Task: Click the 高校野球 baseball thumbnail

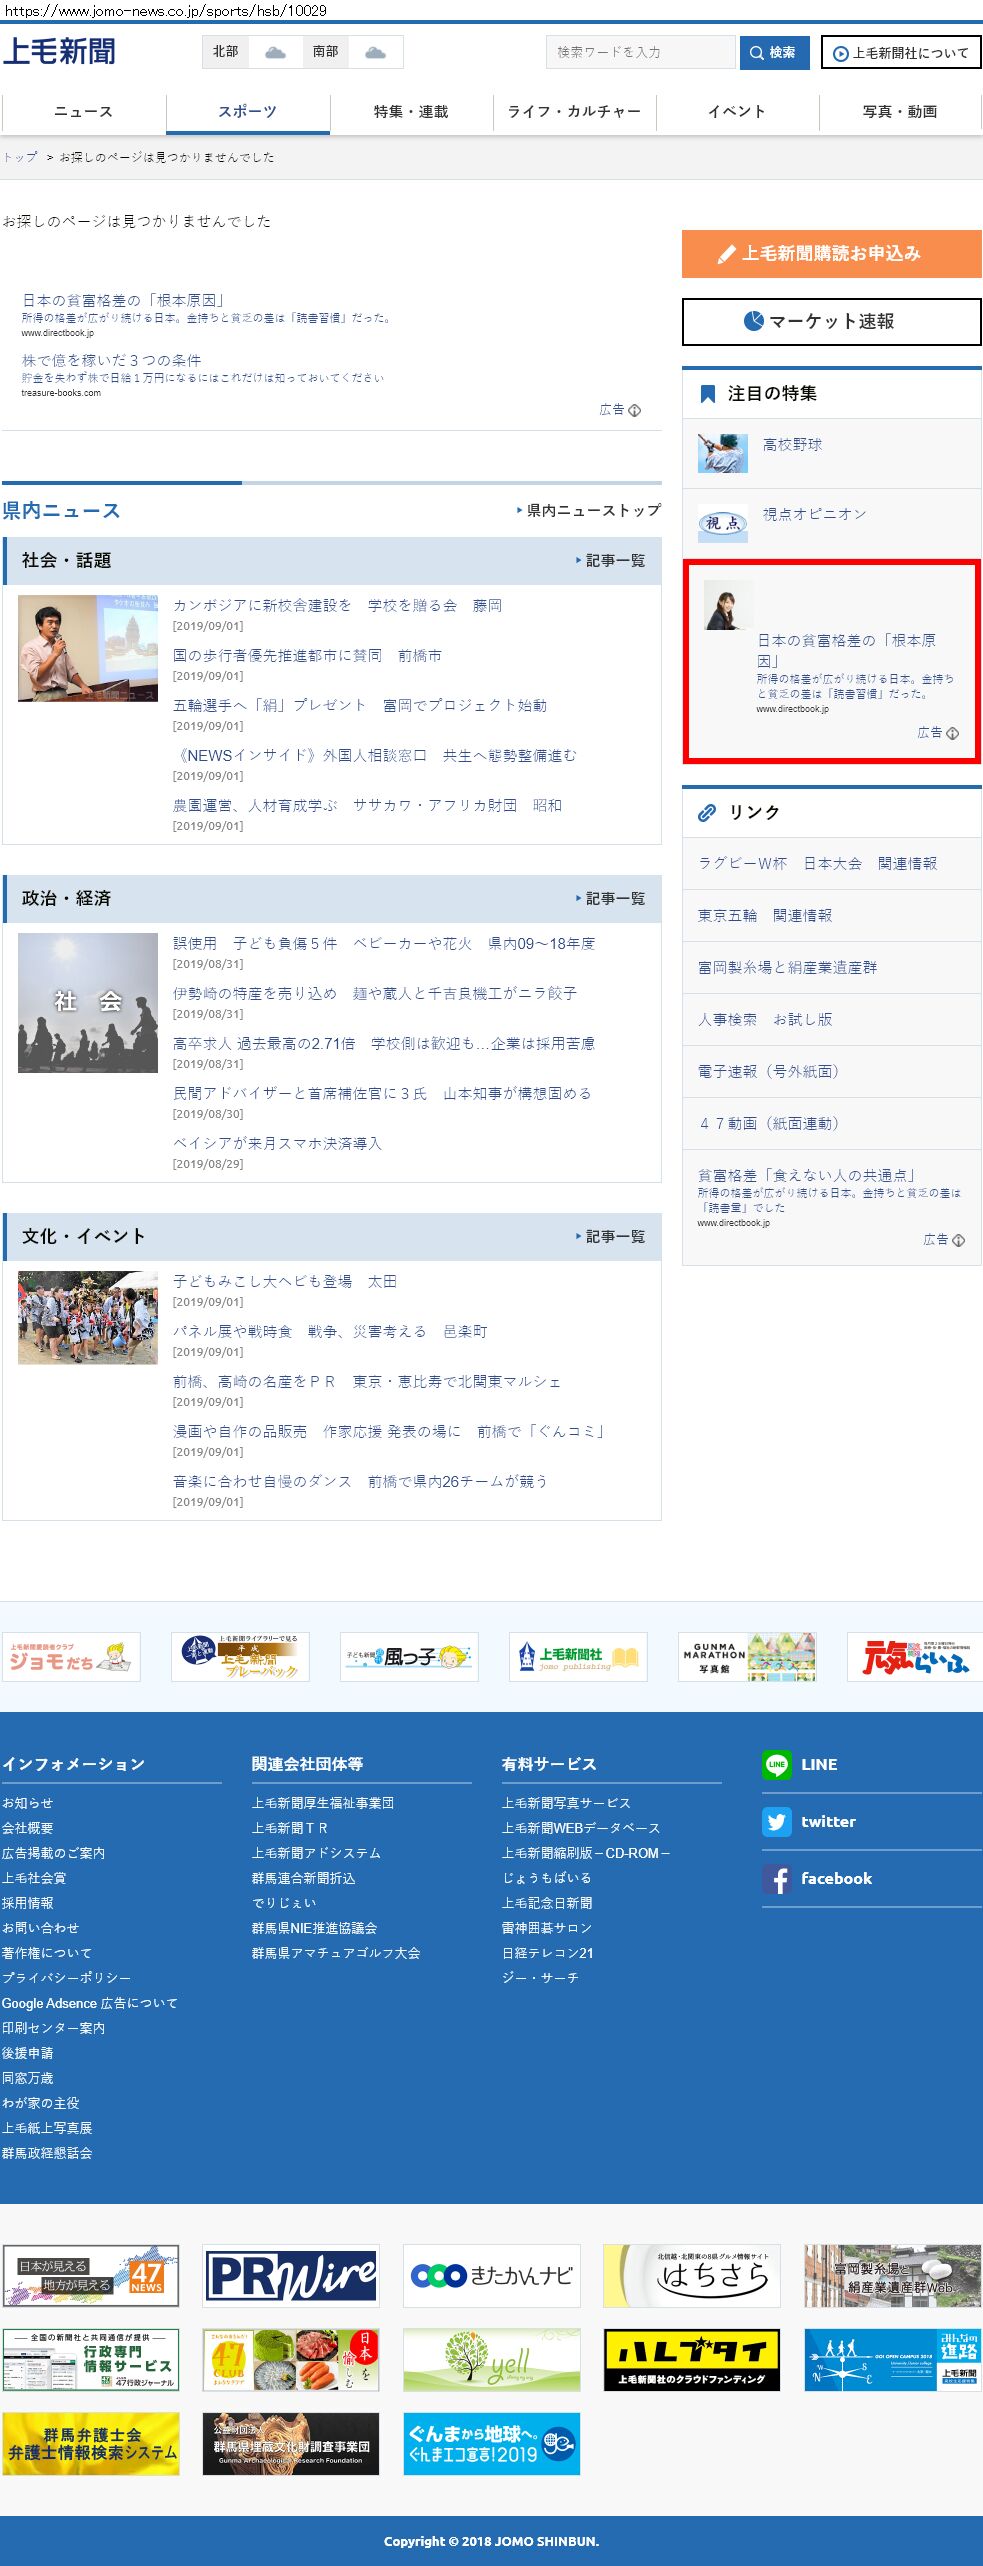Action: 722,453
